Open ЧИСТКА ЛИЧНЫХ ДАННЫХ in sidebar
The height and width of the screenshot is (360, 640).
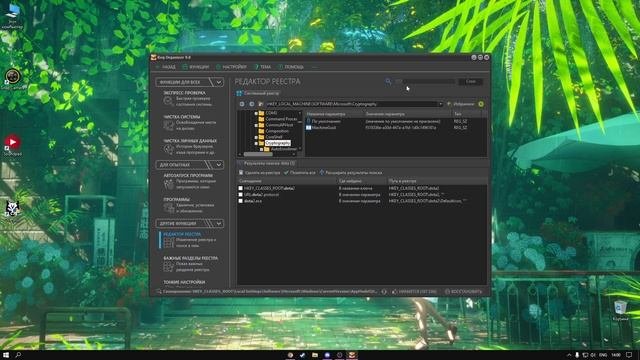(190, 147)
